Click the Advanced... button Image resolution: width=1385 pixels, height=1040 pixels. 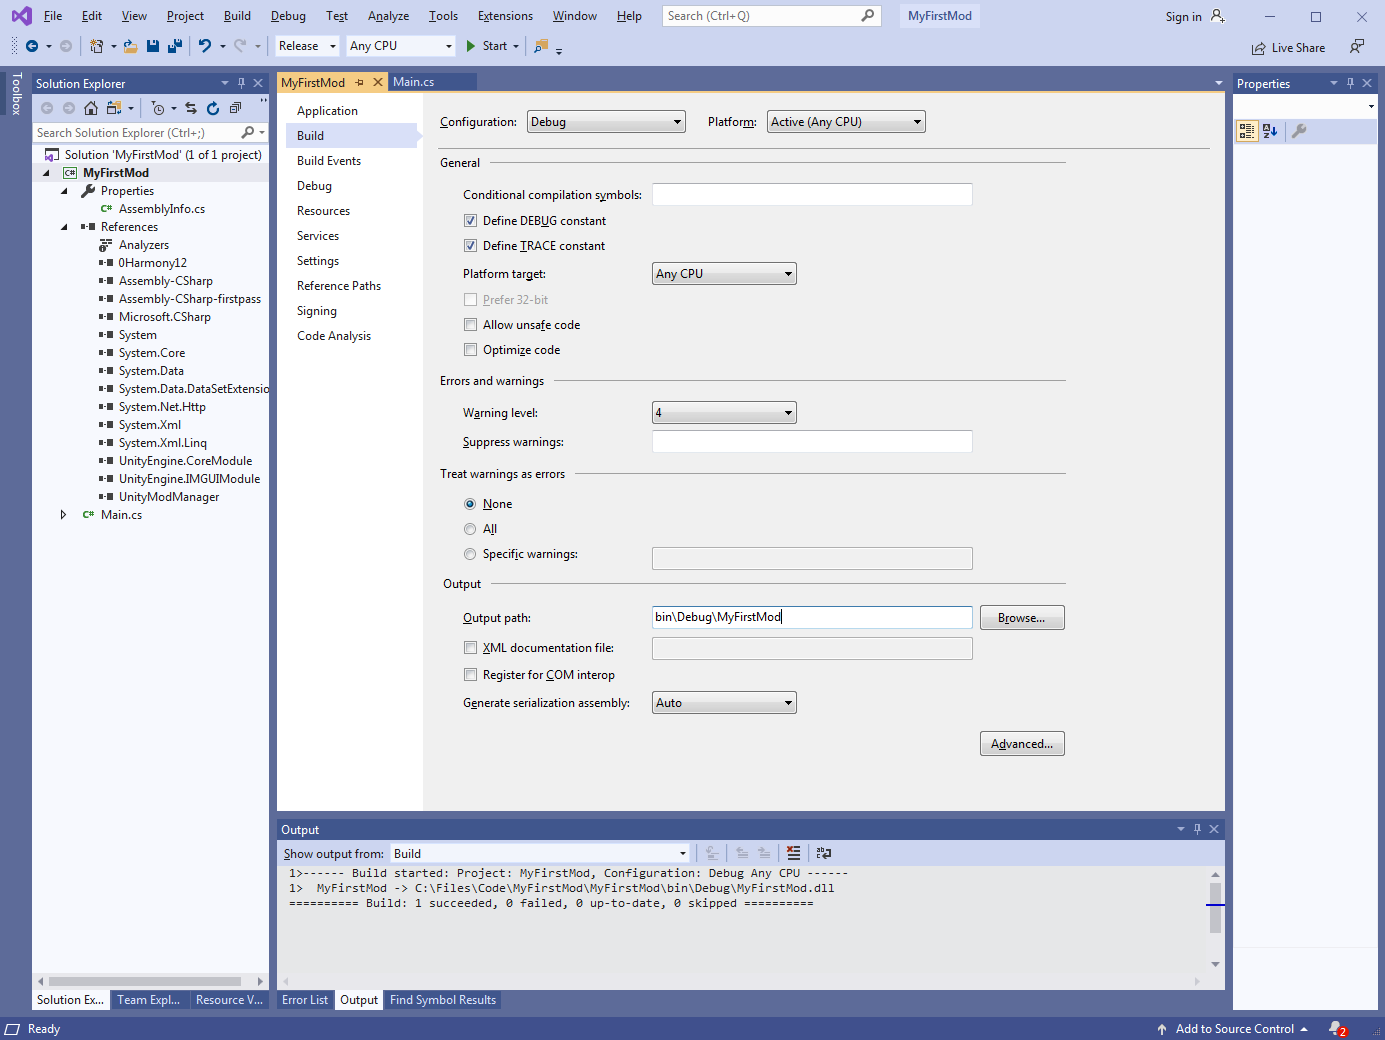pos(1022,744)
